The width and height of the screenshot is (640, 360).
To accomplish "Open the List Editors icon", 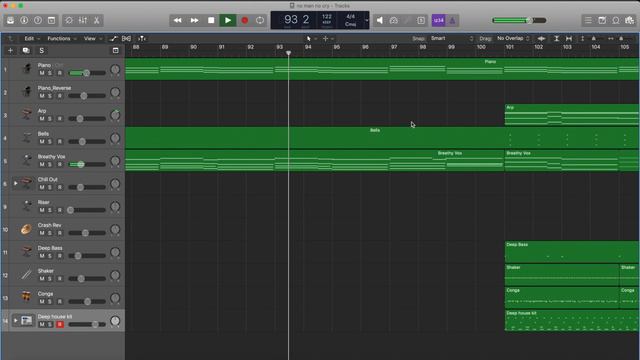I will (x=588, y=20).
